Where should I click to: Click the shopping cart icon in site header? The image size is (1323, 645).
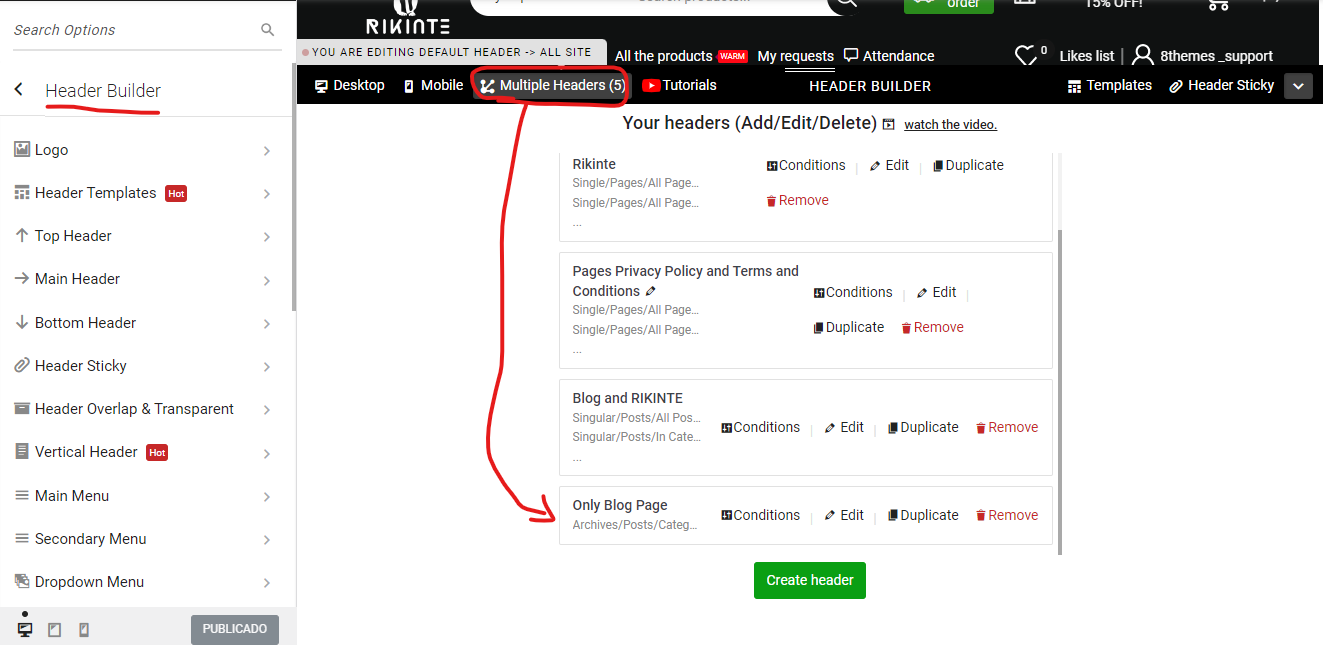pos(1217,4)
